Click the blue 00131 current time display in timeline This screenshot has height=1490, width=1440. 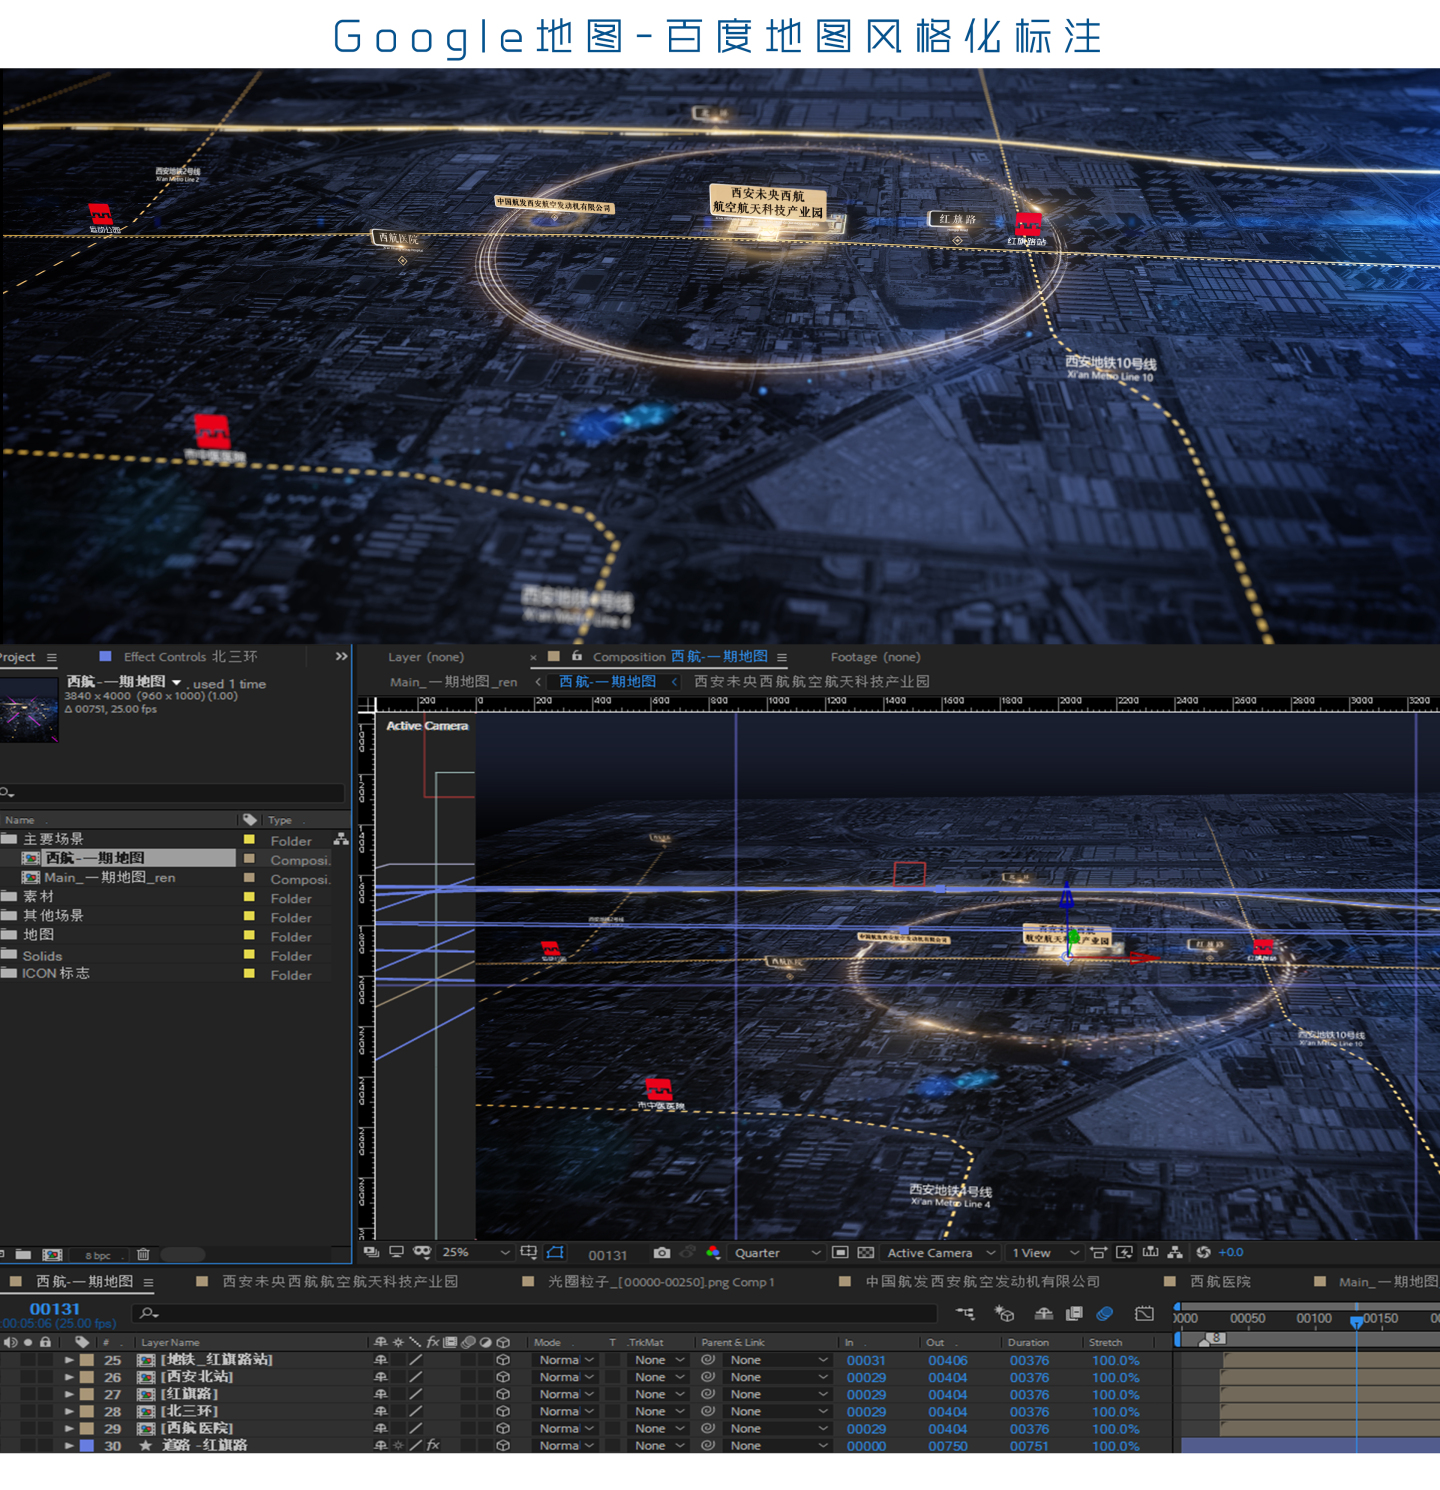coord(54,1308)
